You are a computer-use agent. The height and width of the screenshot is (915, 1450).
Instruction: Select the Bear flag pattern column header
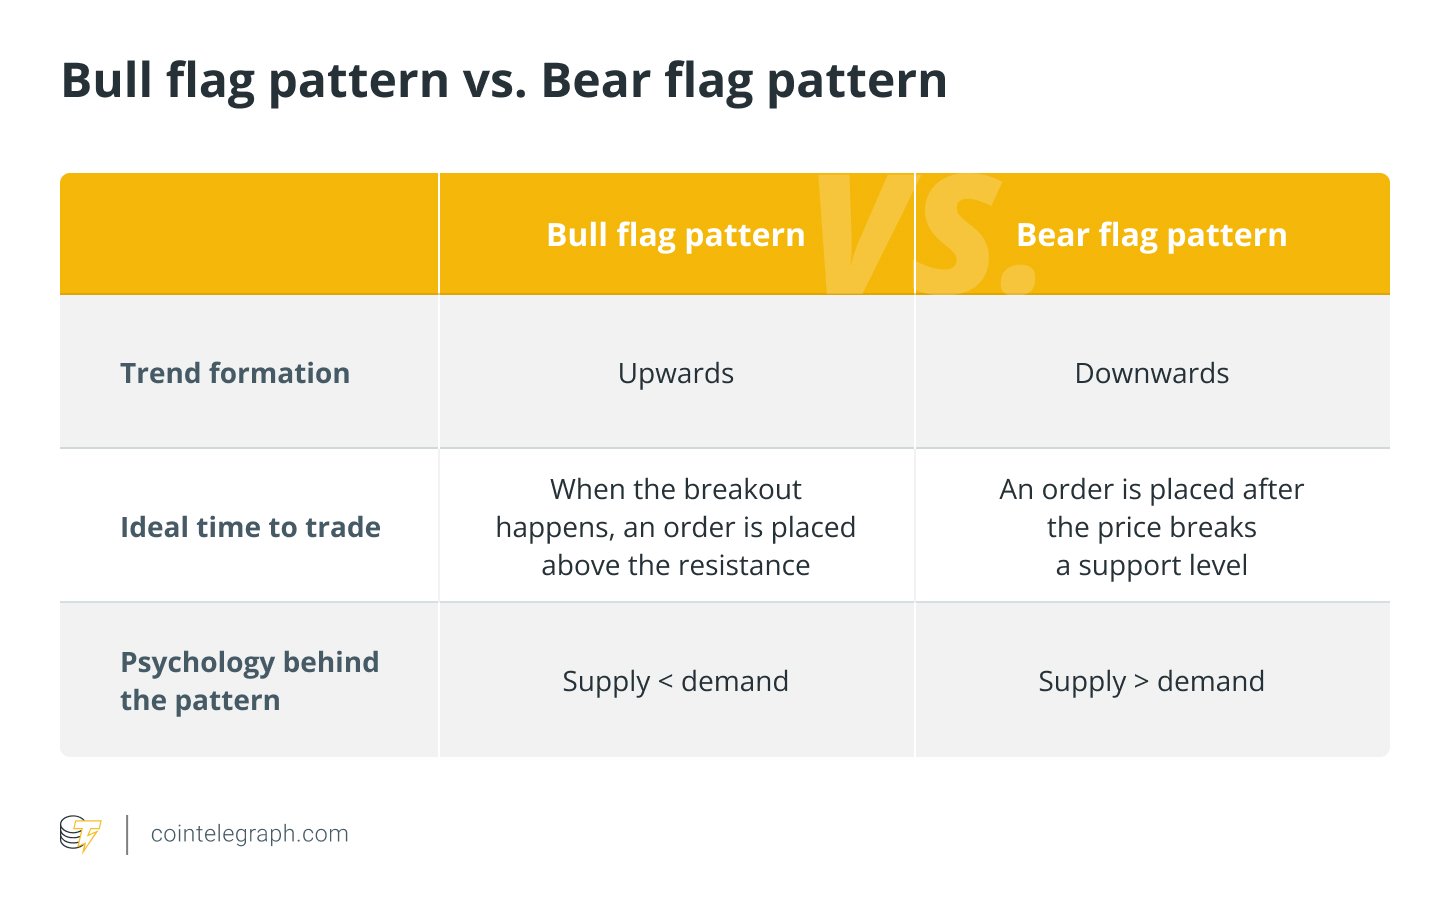tap(1151, 235)
